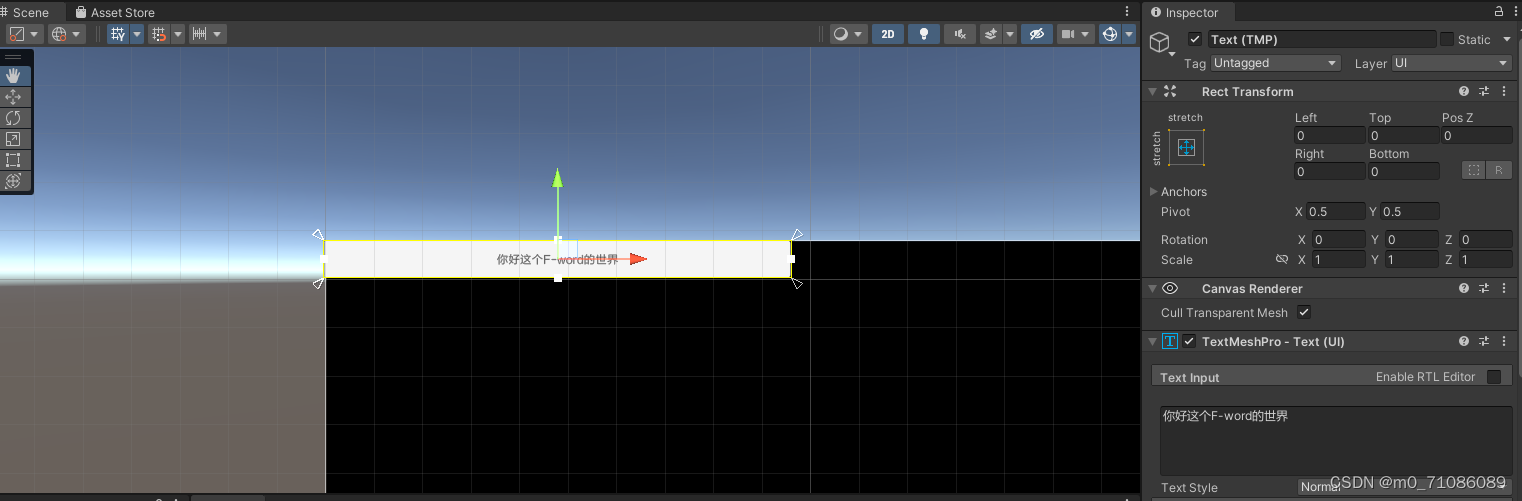Switch to the Scene tab

click(30, 12)
